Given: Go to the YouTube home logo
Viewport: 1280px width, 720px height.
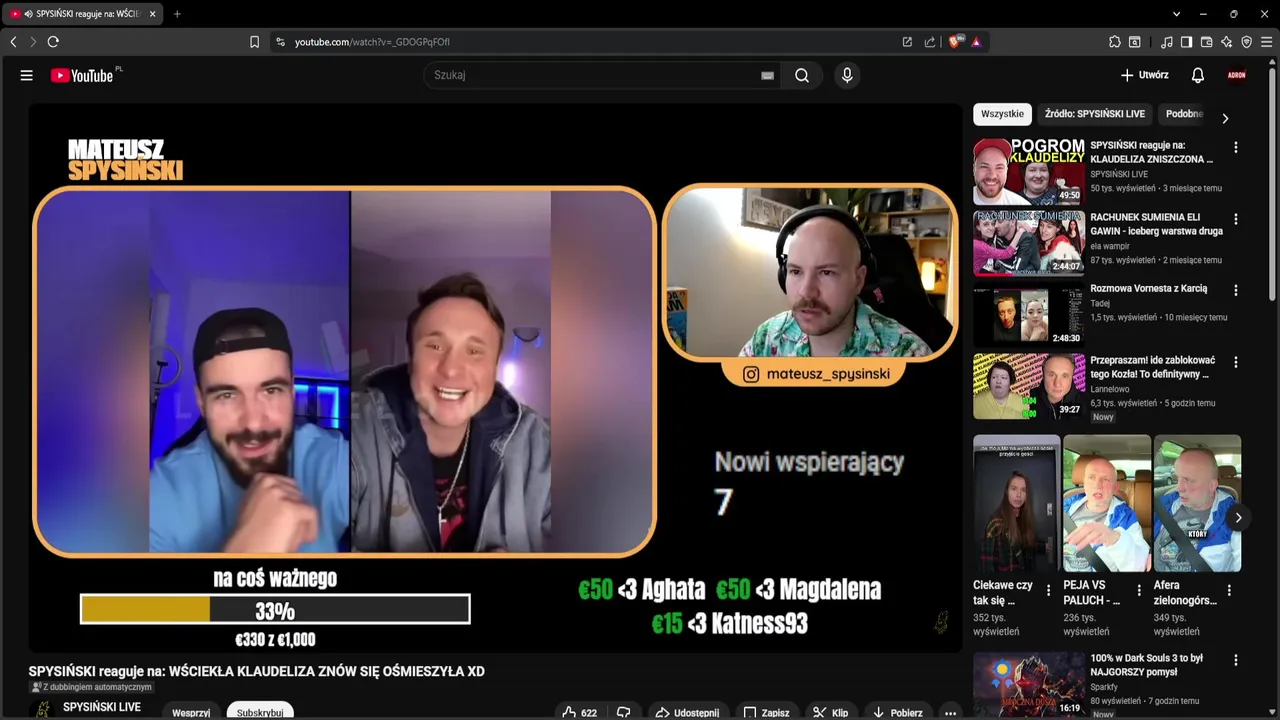Looking at the screenshot, I should pyautogui.click(x=82, y=75).
